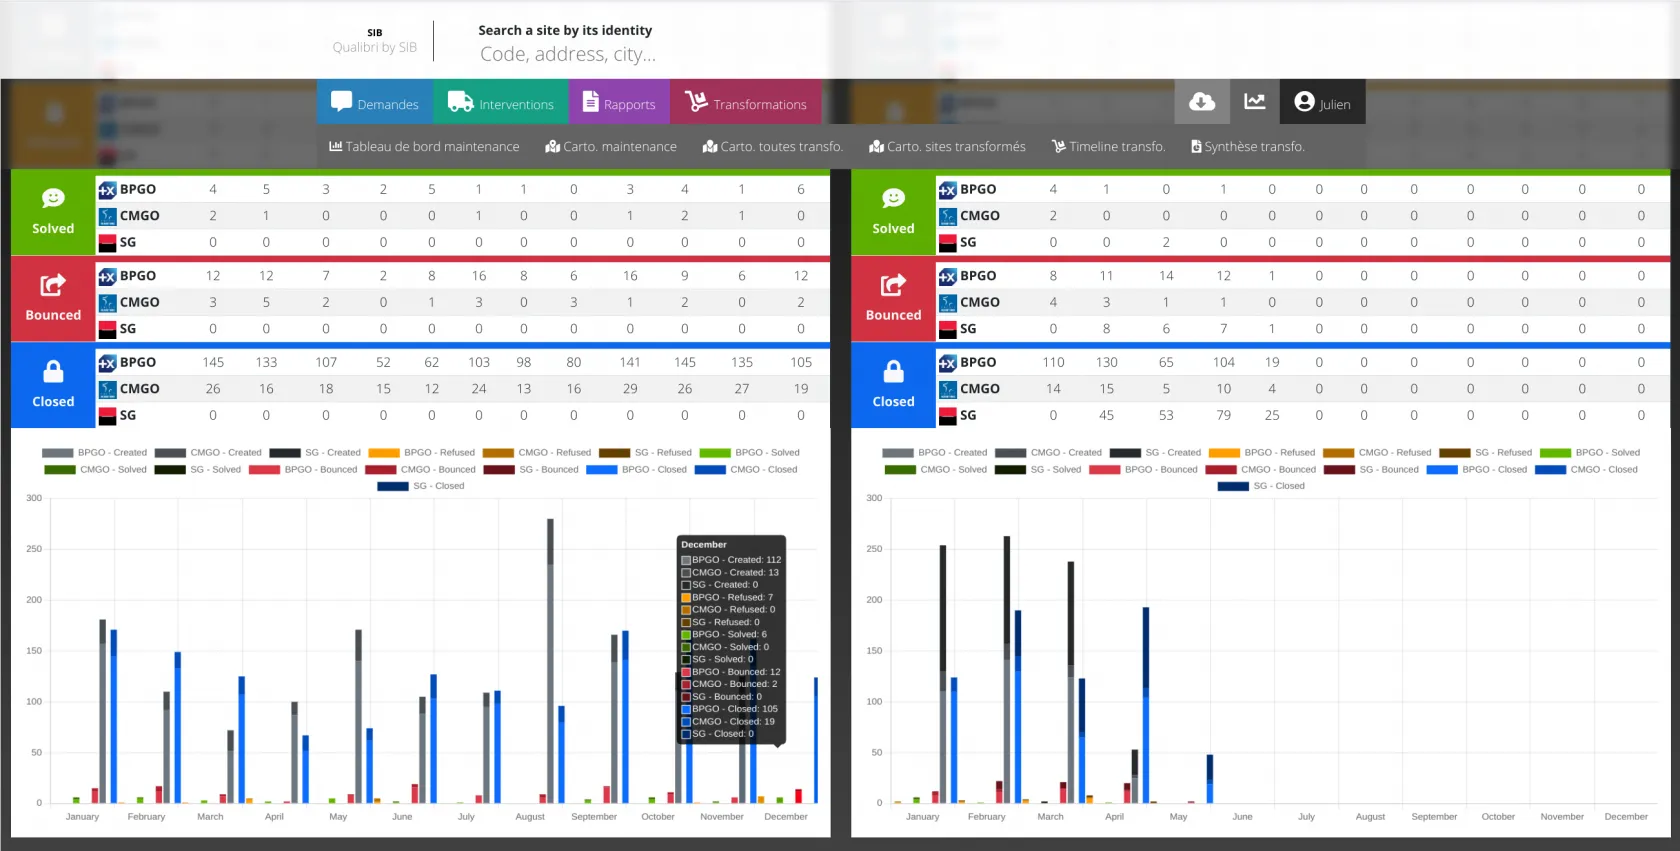Go to the Transformations tab
Screen dimensions: 1680x851
[x=745, y=103]
